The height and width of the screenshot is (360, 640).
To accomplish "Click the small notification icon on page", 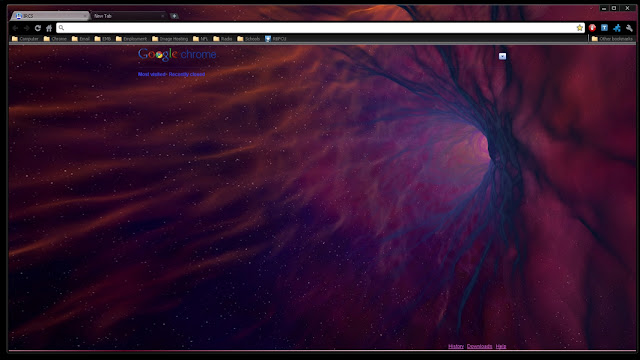I will 502,56.
